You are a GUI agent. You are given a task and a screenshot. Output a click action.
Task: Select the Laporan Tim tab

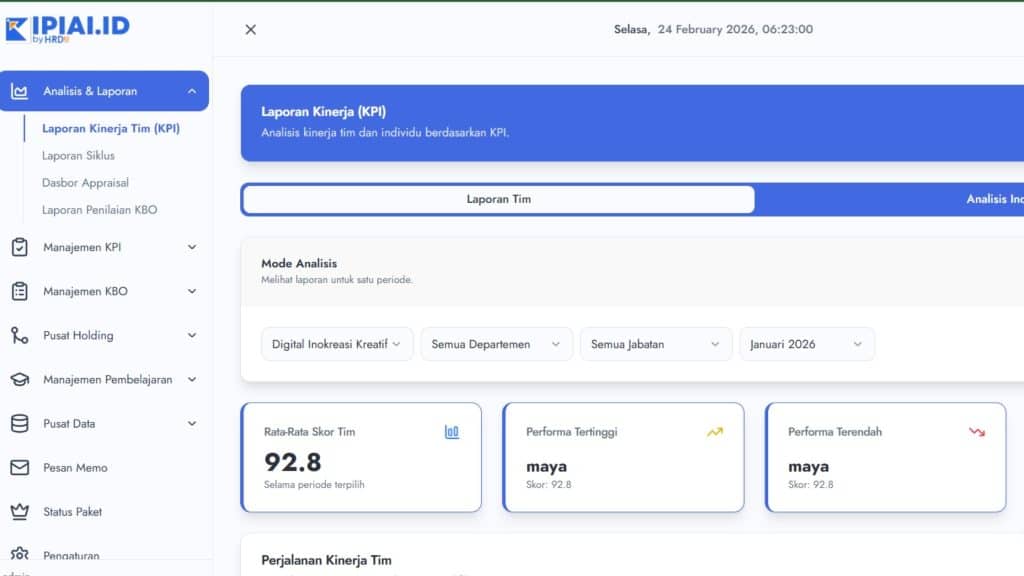(496, 199)
